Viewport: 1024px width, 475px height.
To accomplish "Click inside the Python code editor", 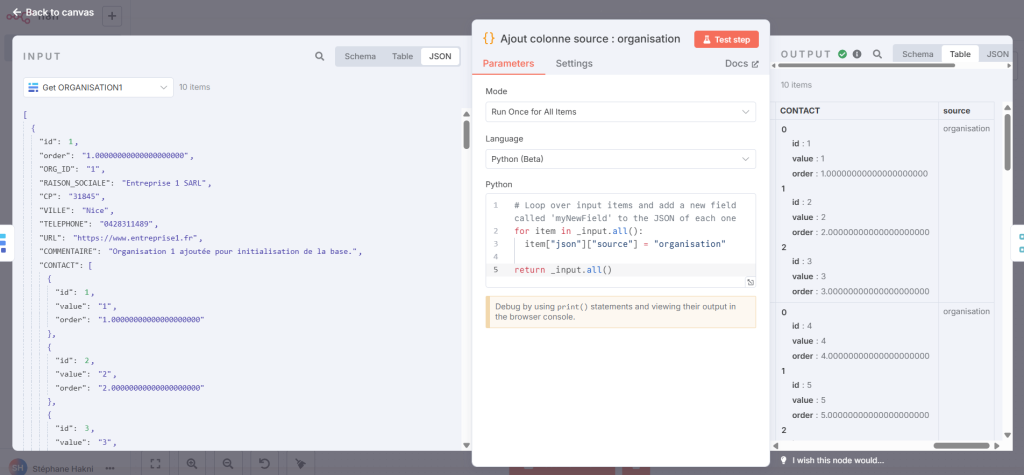I will click(x=620, y=240).
